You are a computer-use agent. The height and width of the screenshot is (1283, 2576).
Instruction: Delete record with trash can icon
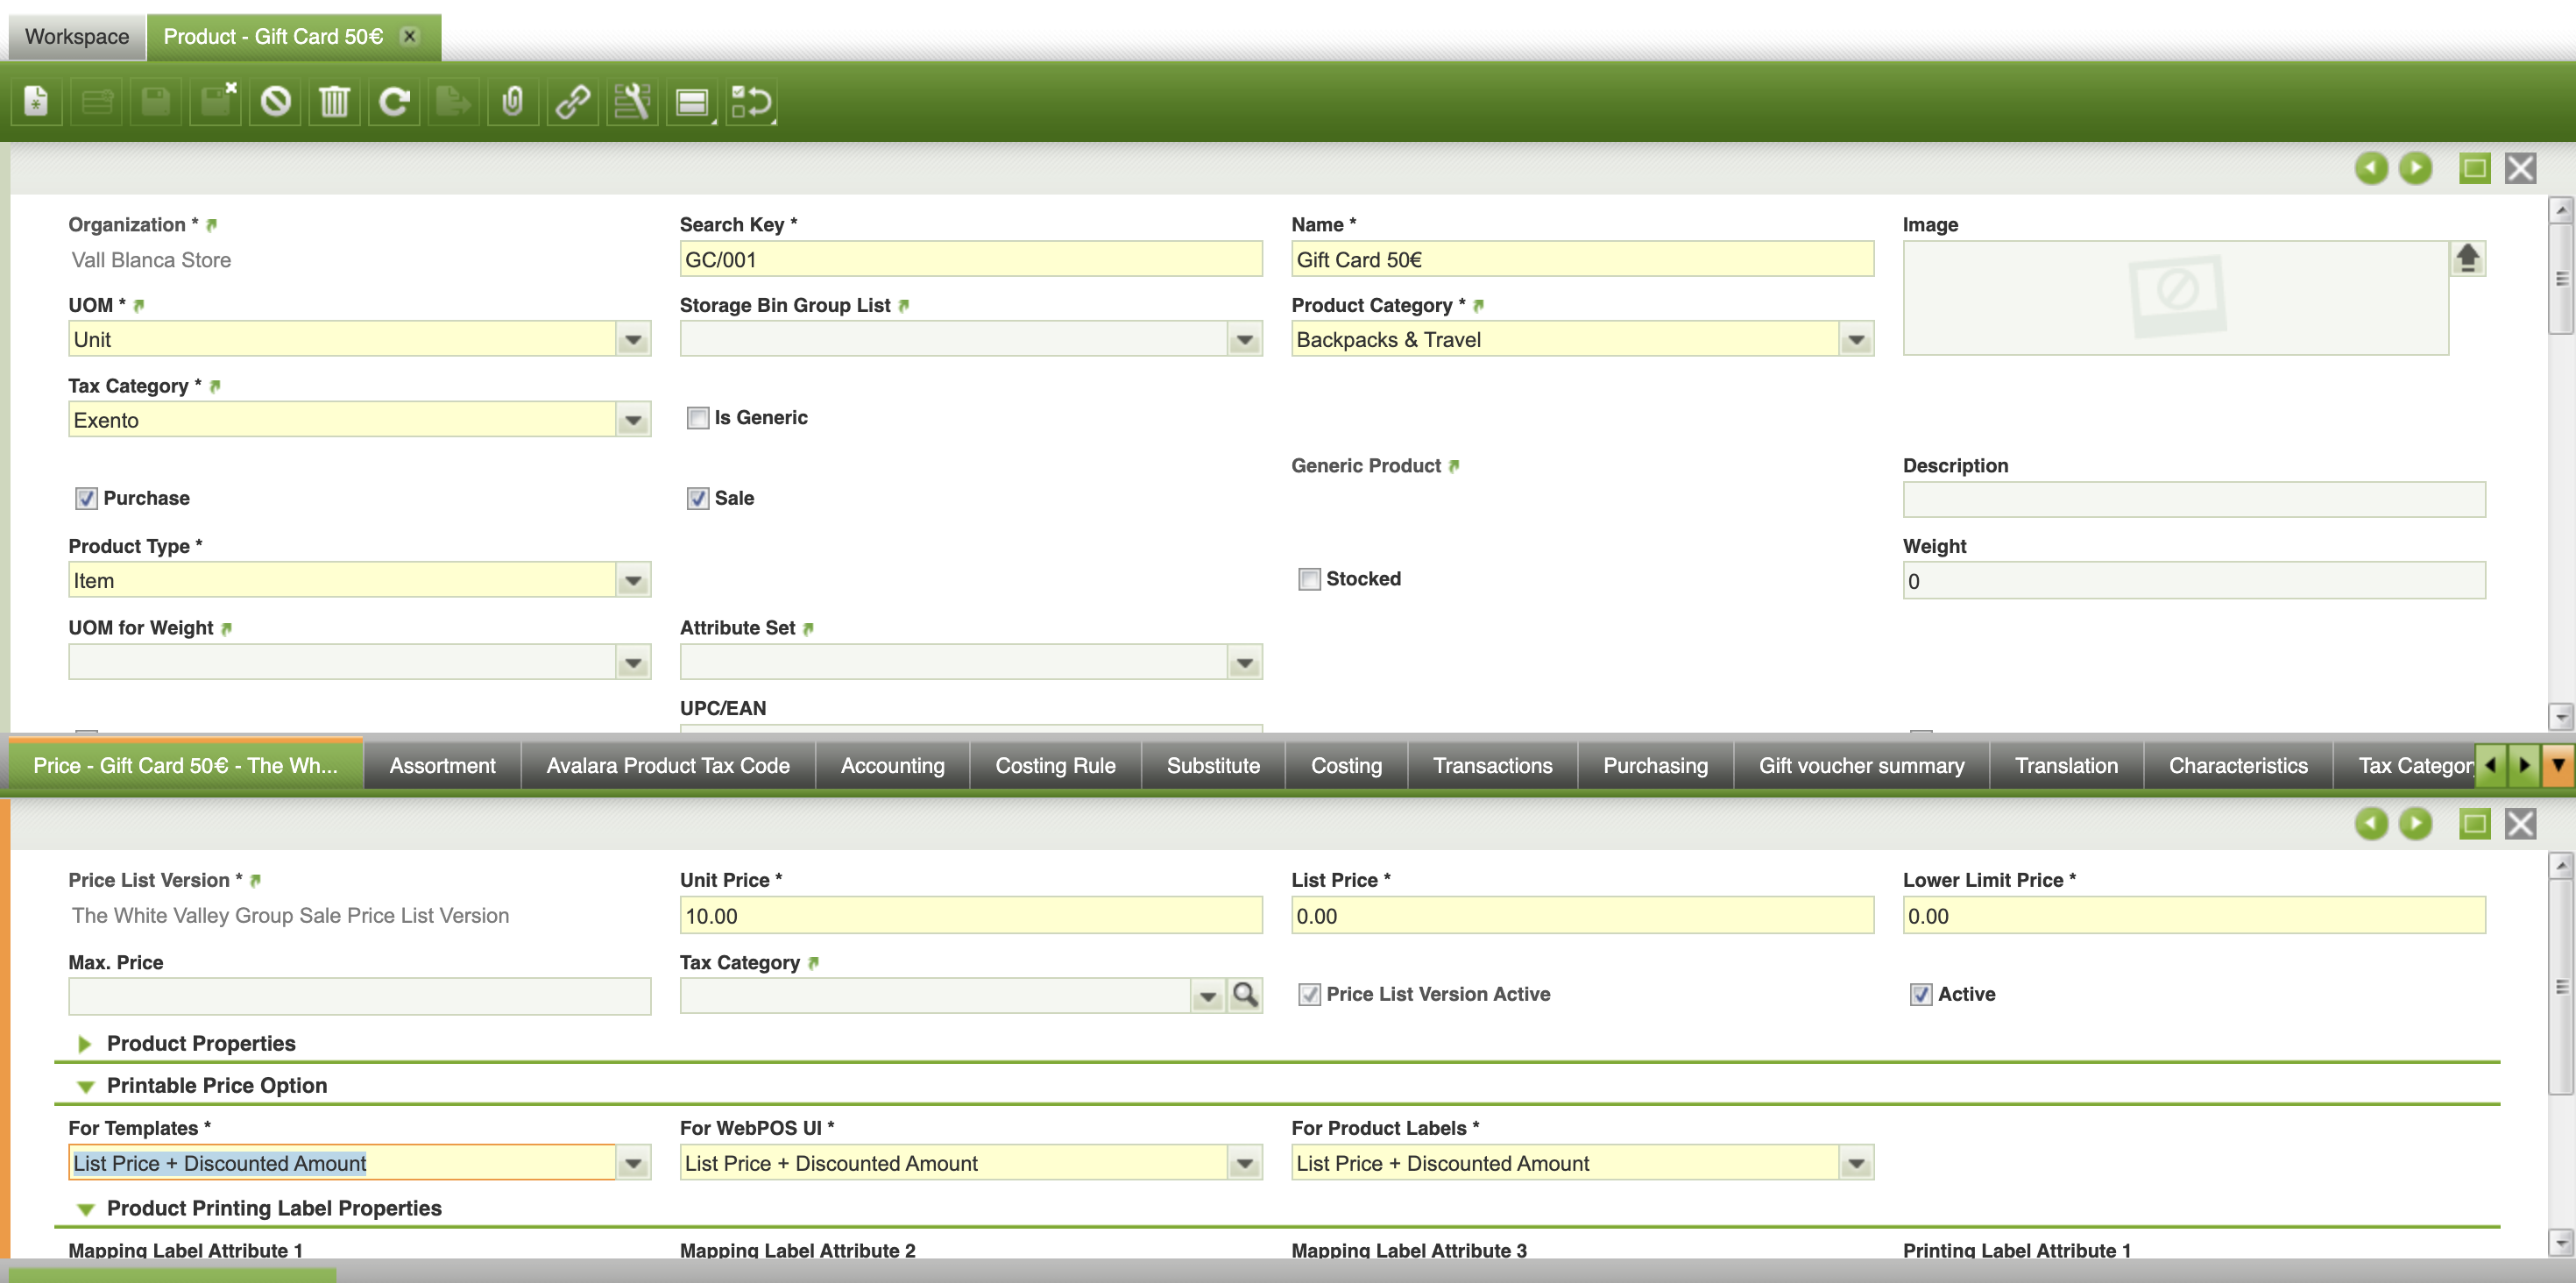pyautogui.click(x=334, y=101)
